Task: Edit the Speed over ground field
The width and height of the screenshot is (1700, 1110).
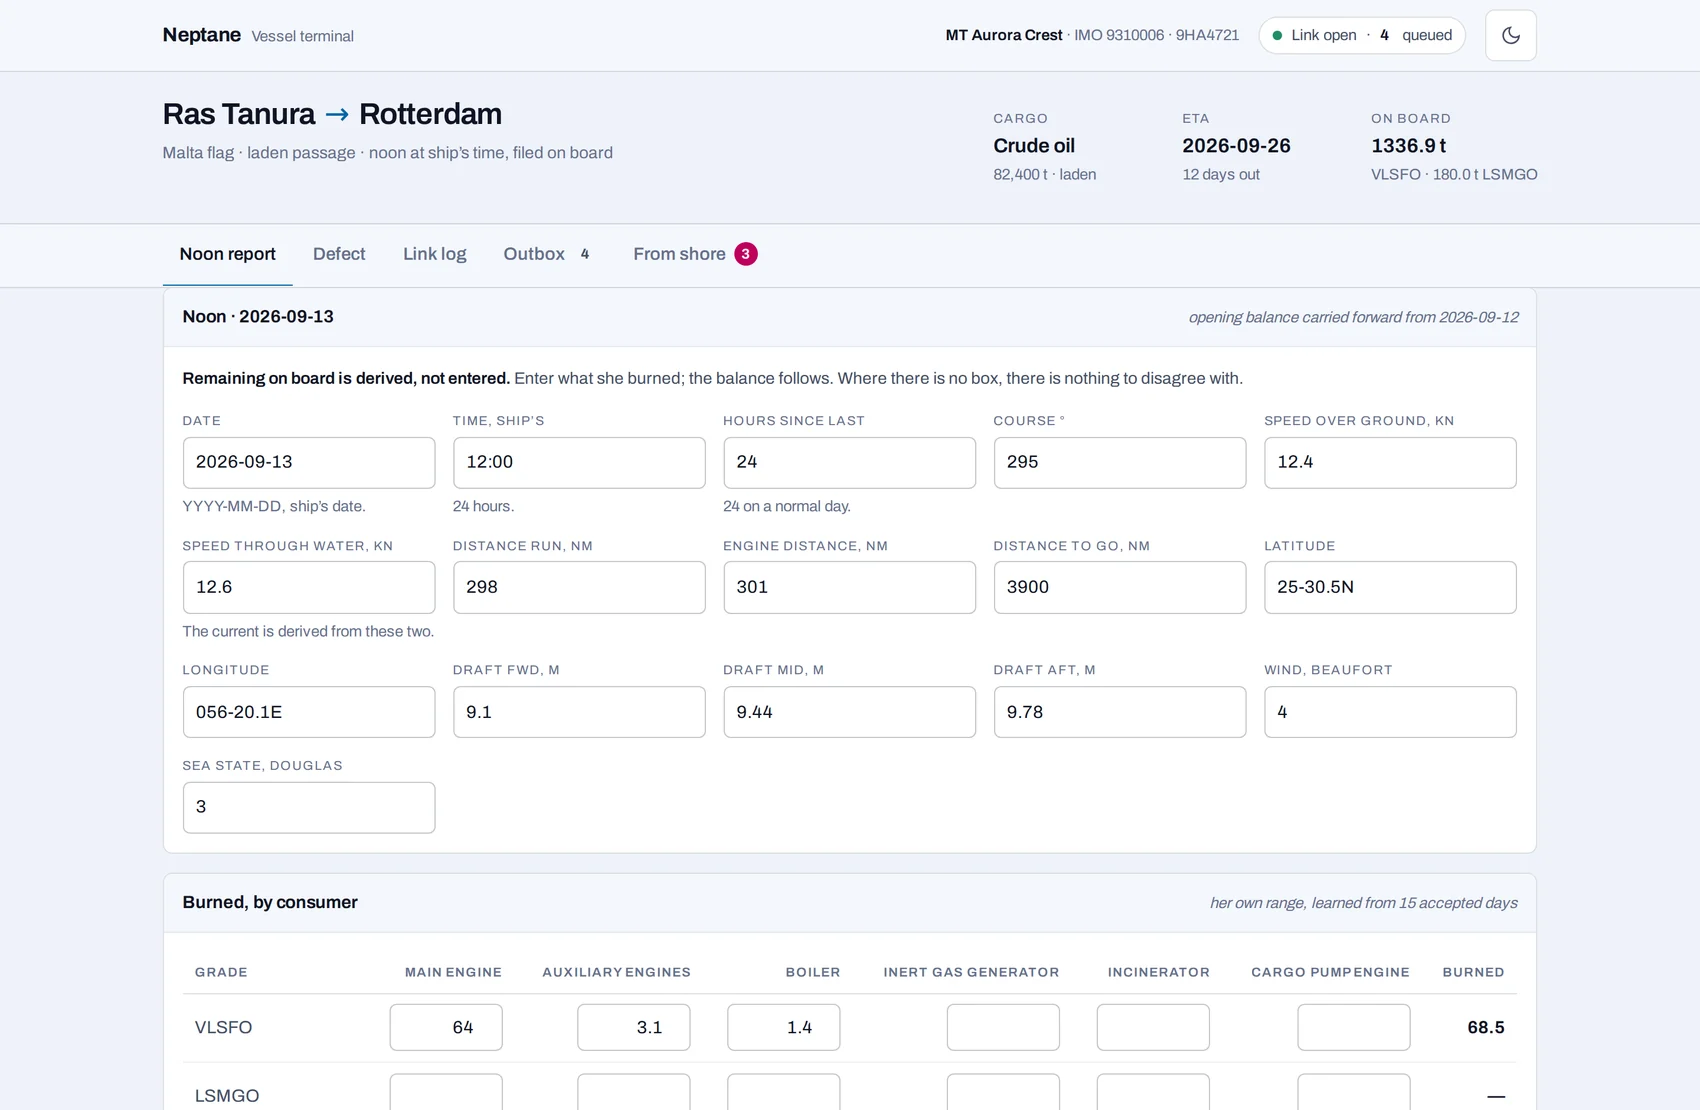Action: pos(1390,462)
